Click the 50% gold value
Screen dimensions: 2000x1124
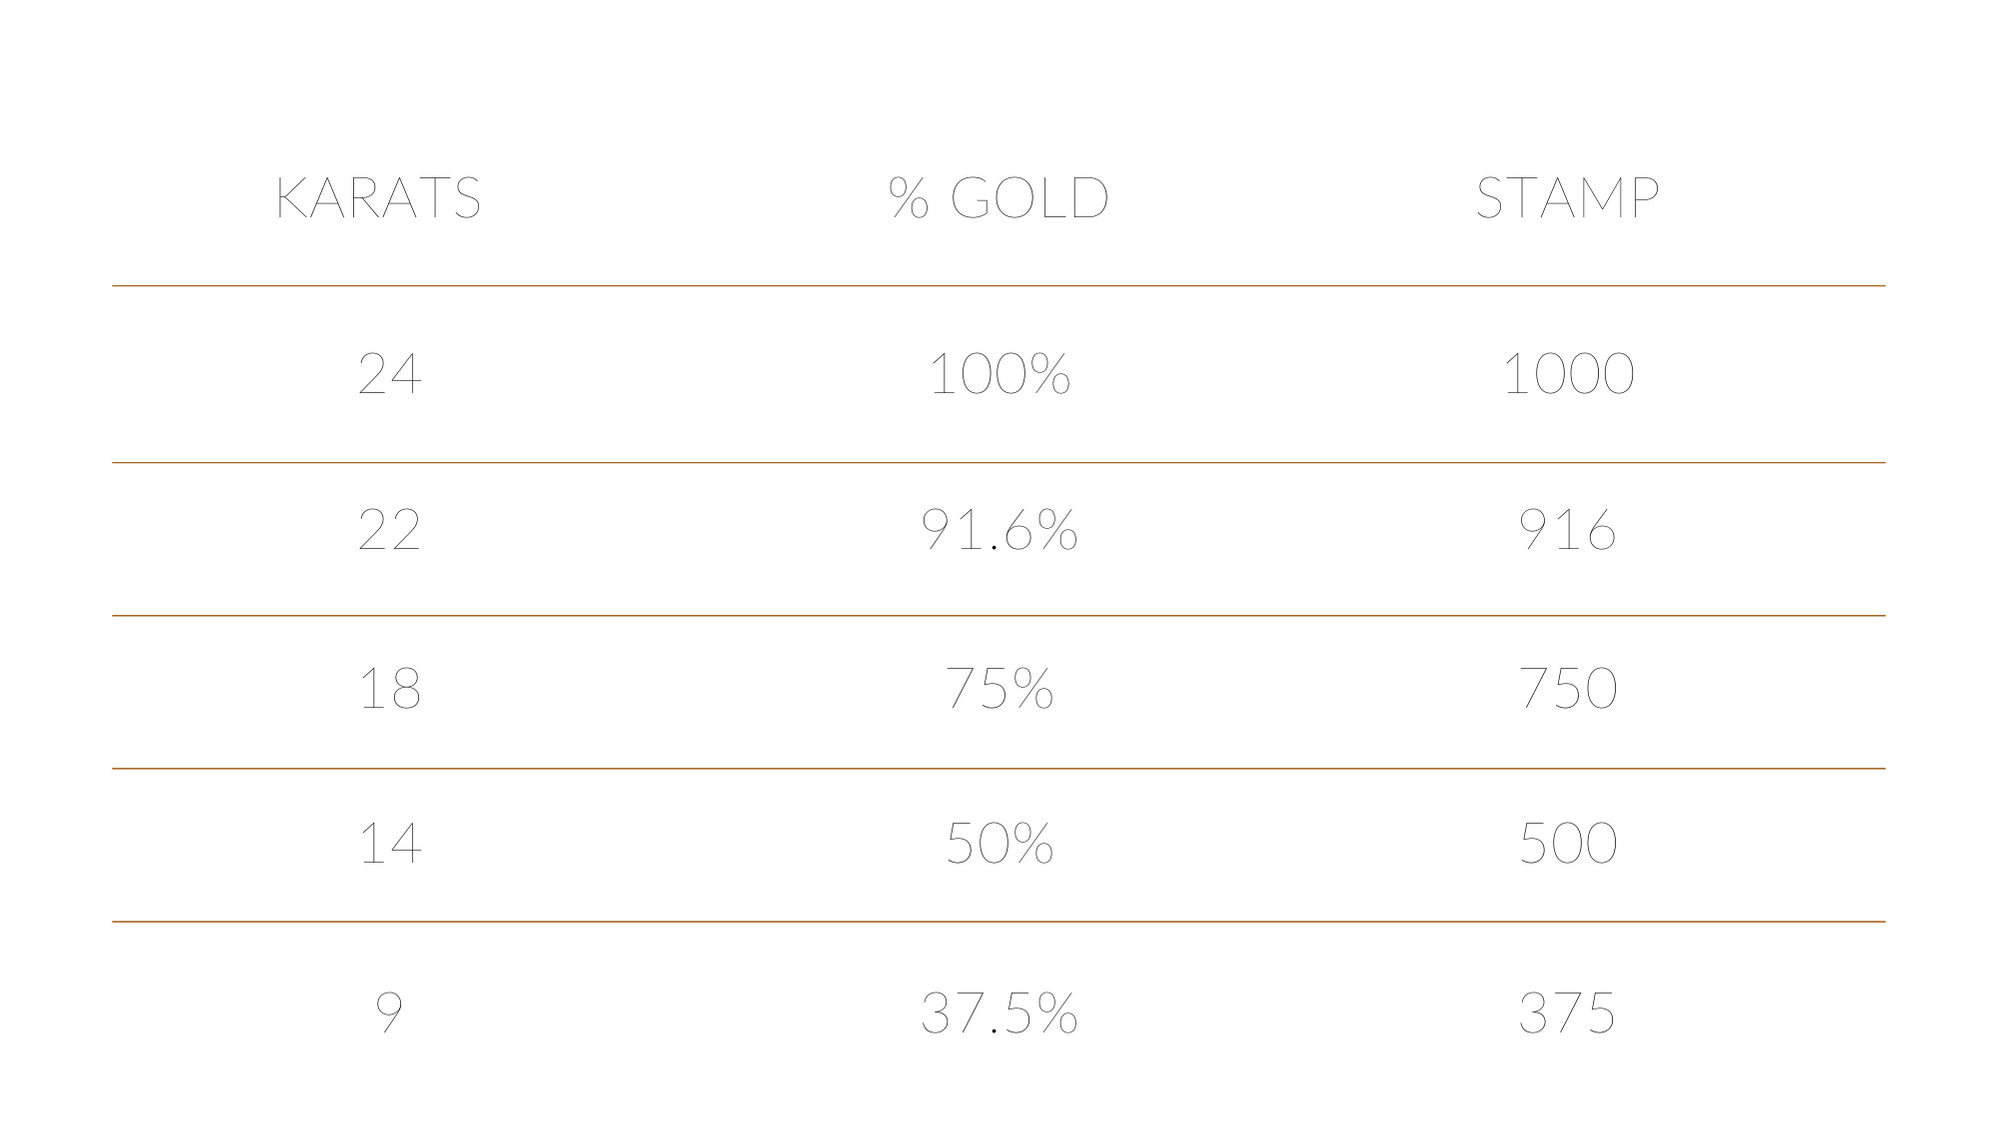click(x=999, y=843)
